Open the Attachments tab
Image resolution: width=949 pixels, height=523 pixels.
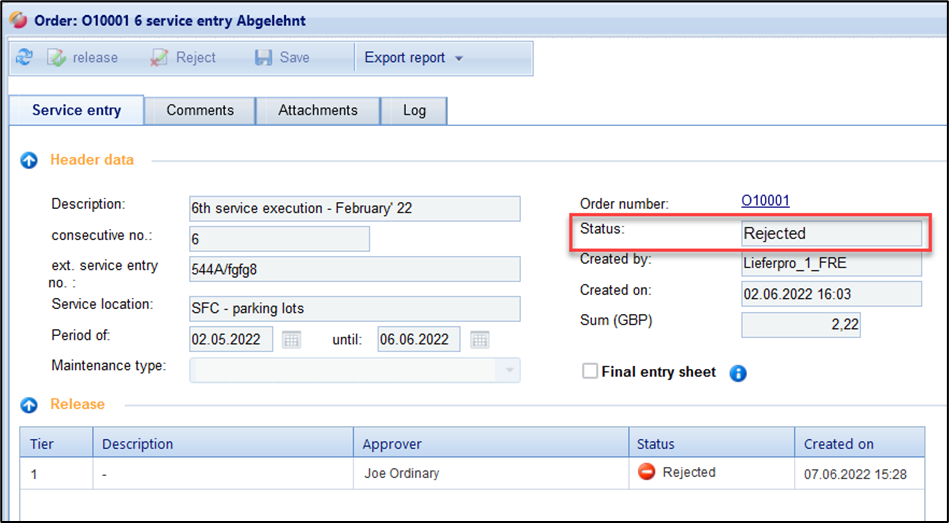(x=317, y=110)
